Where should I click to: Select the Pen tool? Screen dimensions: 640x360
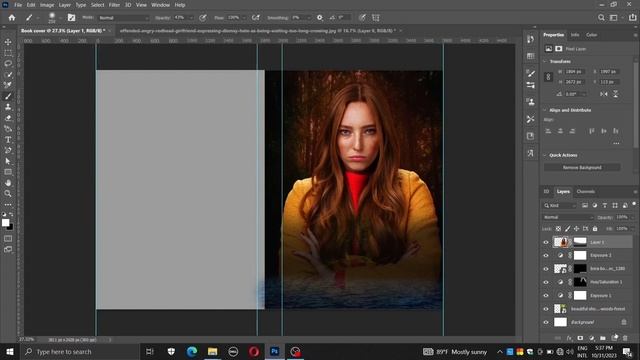8,150
